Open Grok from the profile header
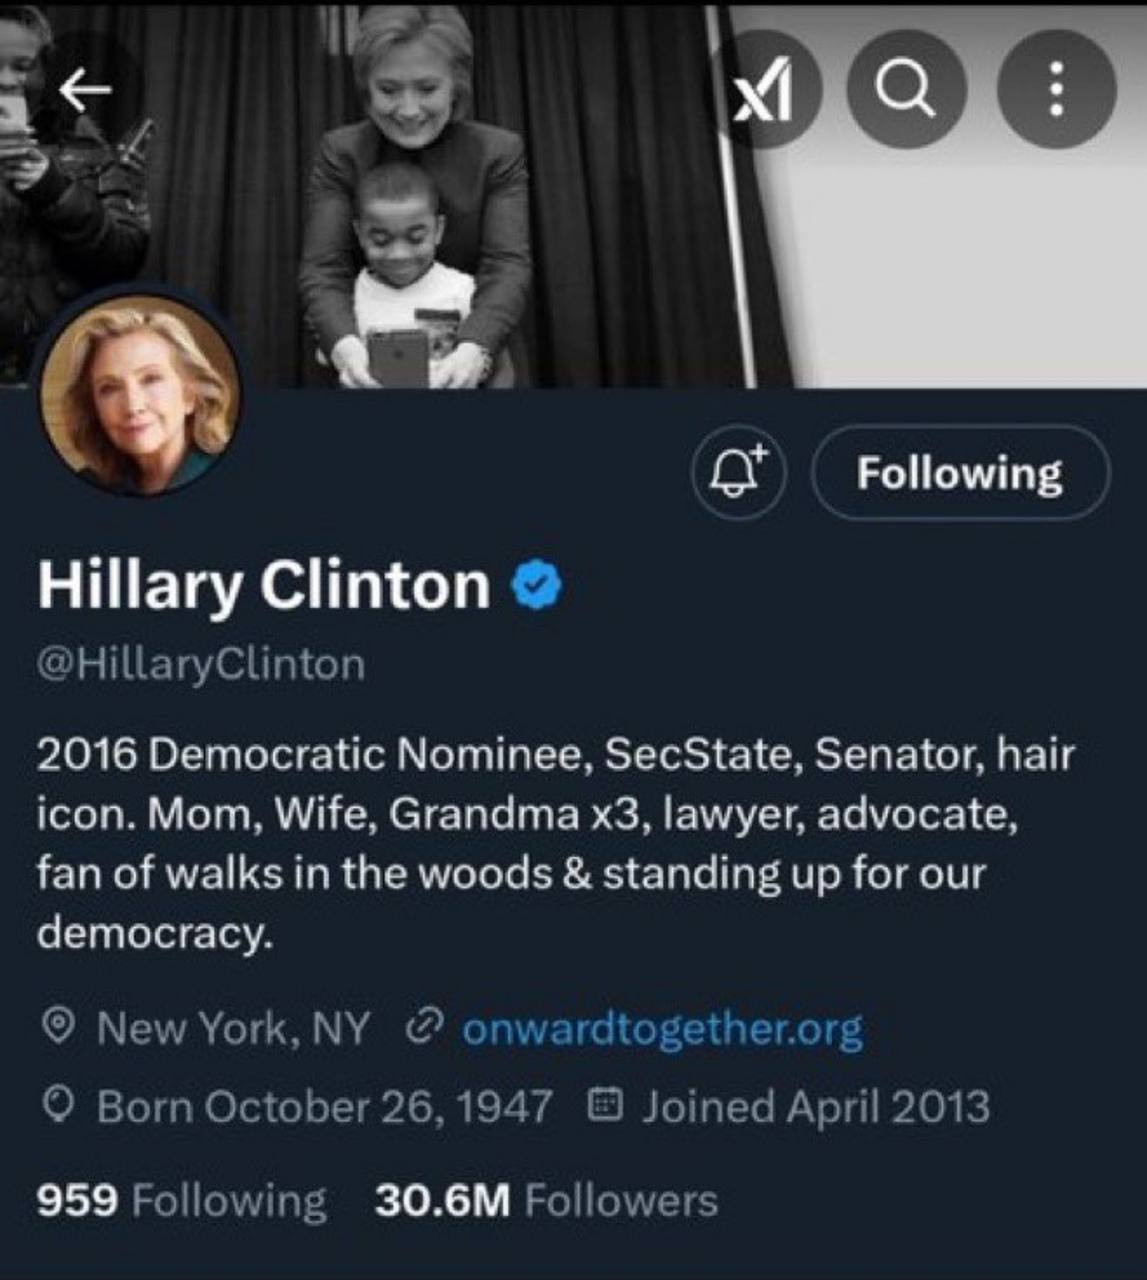Viewport: 1147px width, 1280px height. coord(763,91)
